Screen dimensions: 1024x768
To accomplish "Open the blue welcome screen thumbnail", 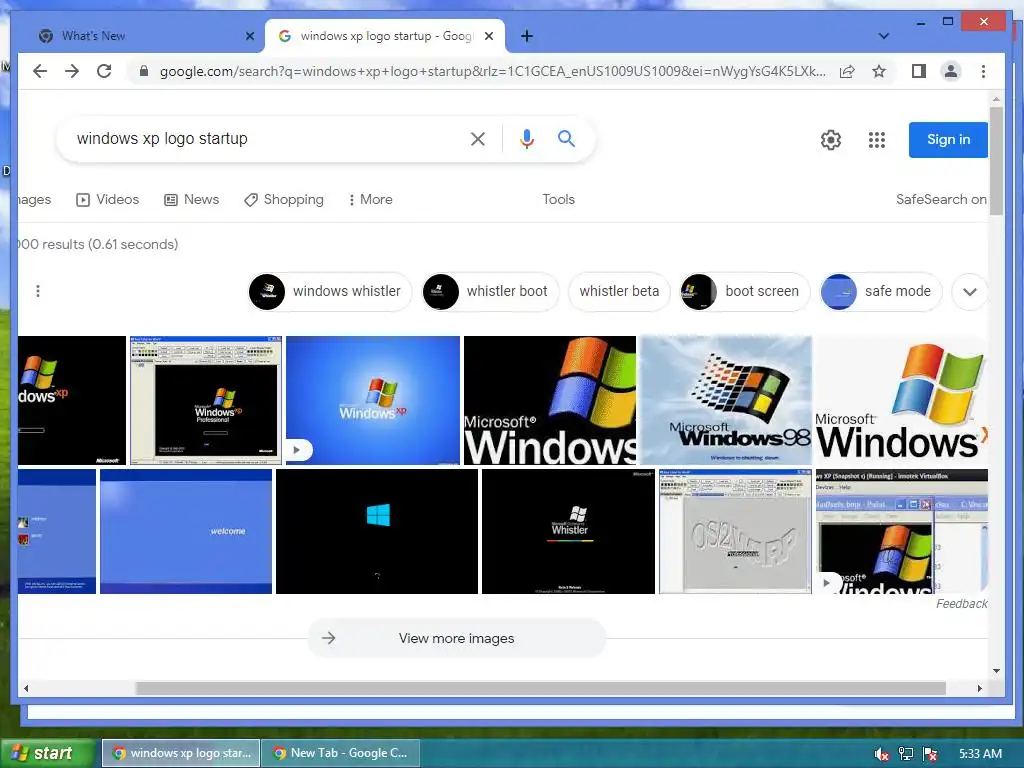I will (x=186, y=531).
